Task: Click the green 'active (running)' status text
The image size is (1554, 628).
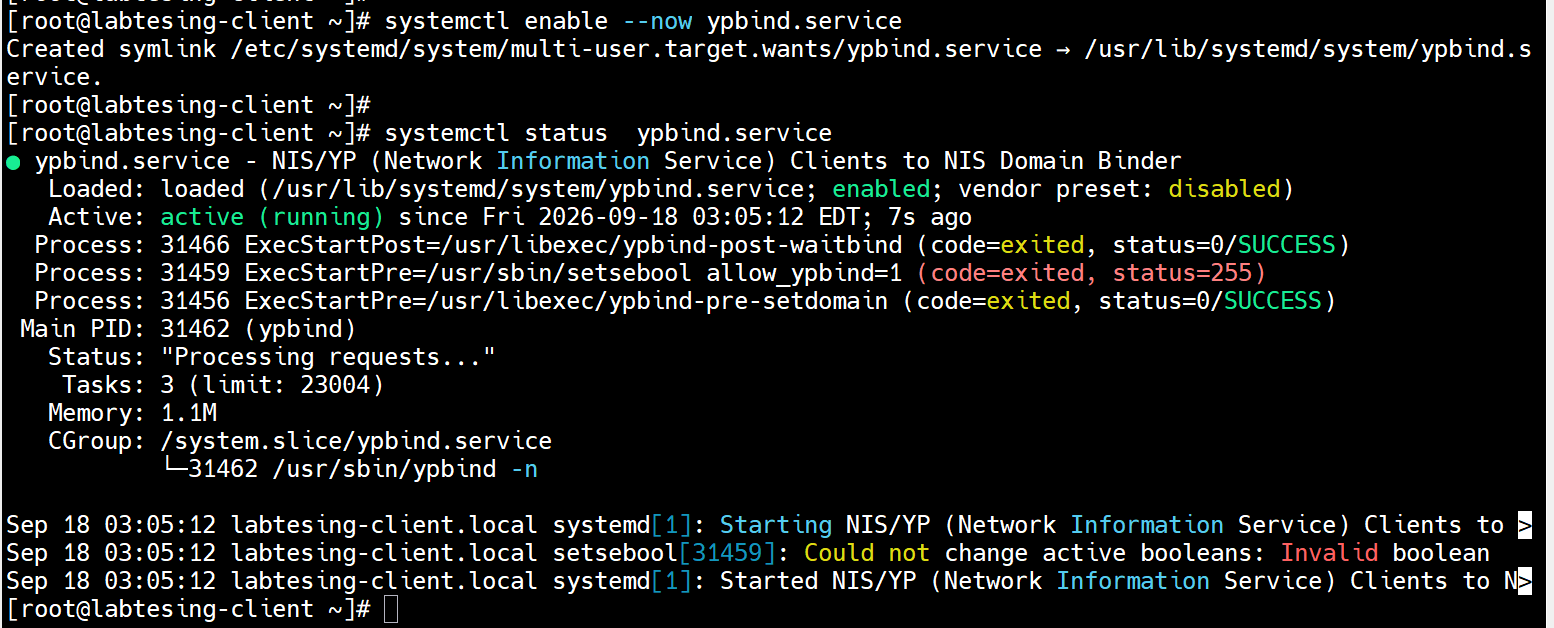Action: pyautogui.click(x=272, y=217)
